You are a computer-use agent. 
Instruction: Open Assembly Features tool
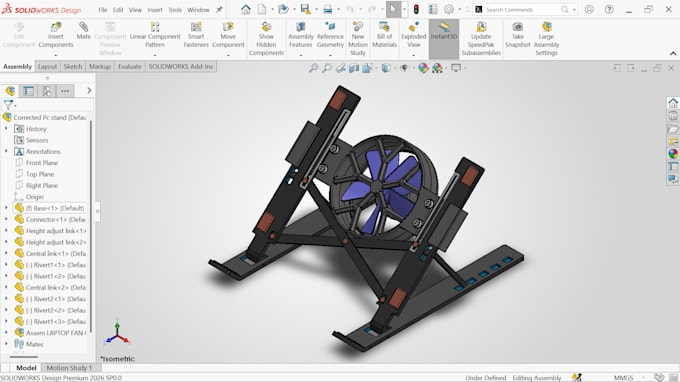301,36
